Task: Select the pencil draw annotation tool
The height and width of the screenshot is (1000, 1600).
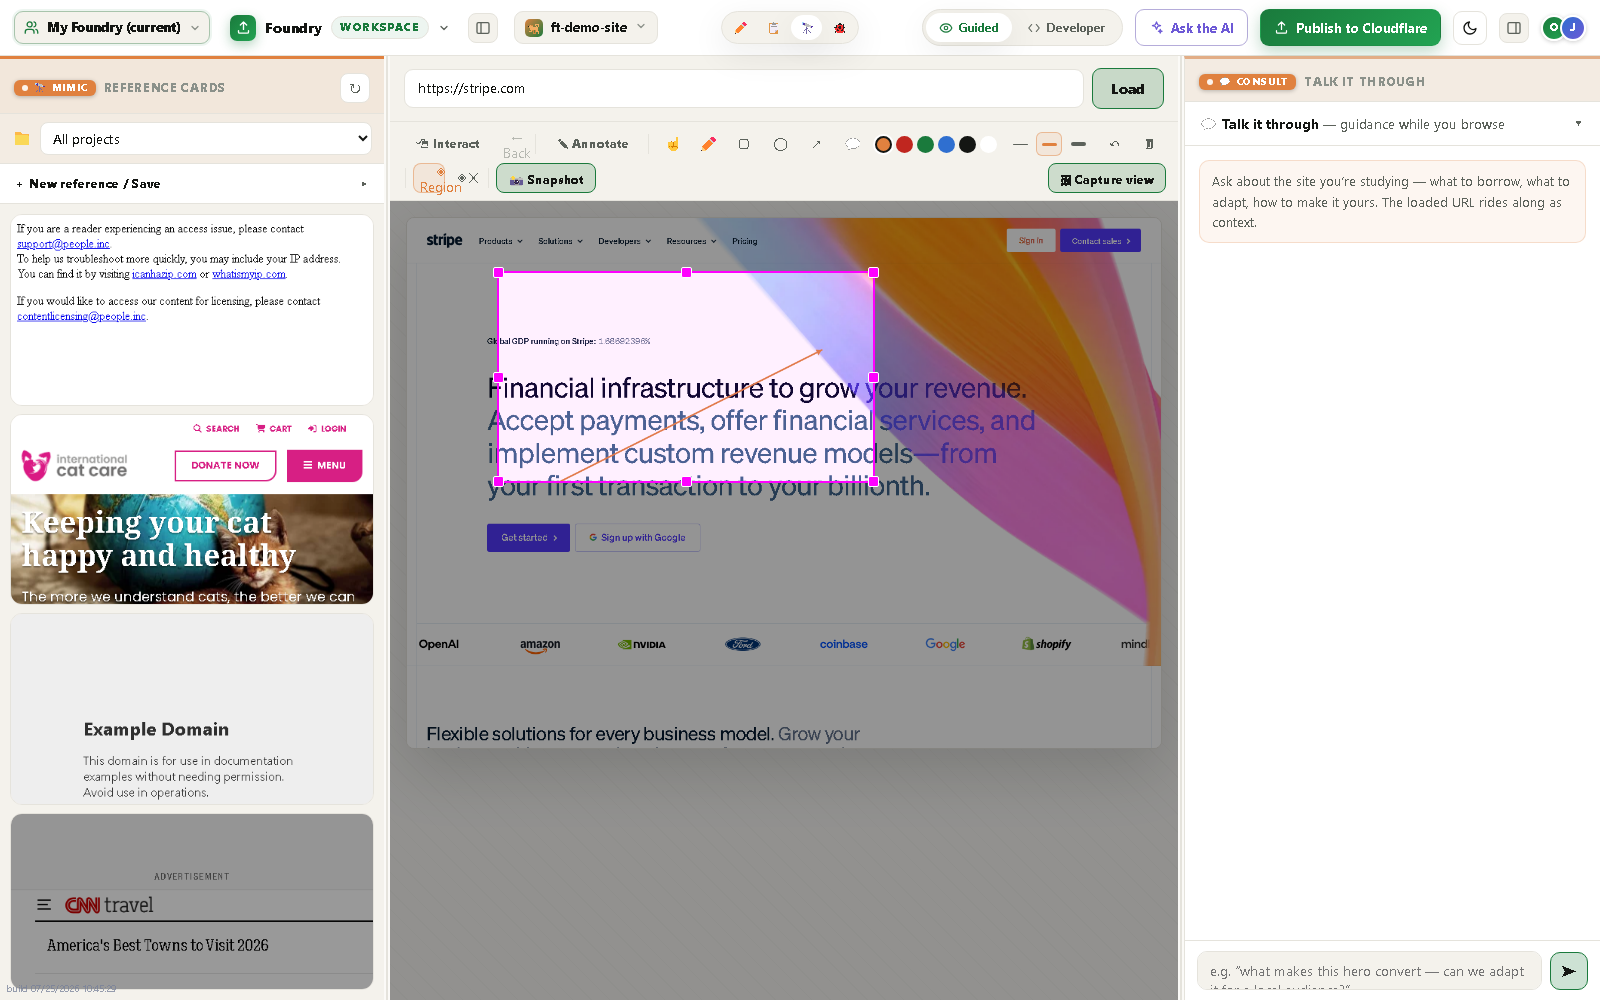Action: point(708,144)
